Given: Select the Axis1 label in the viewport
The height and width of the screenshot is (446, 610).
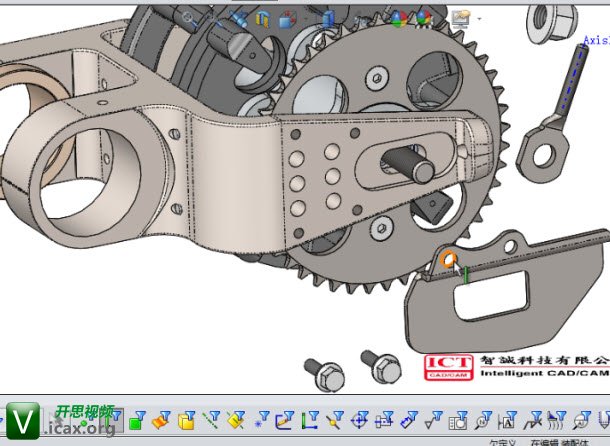Looking at the screenshot, I should [x=596, y=40].
